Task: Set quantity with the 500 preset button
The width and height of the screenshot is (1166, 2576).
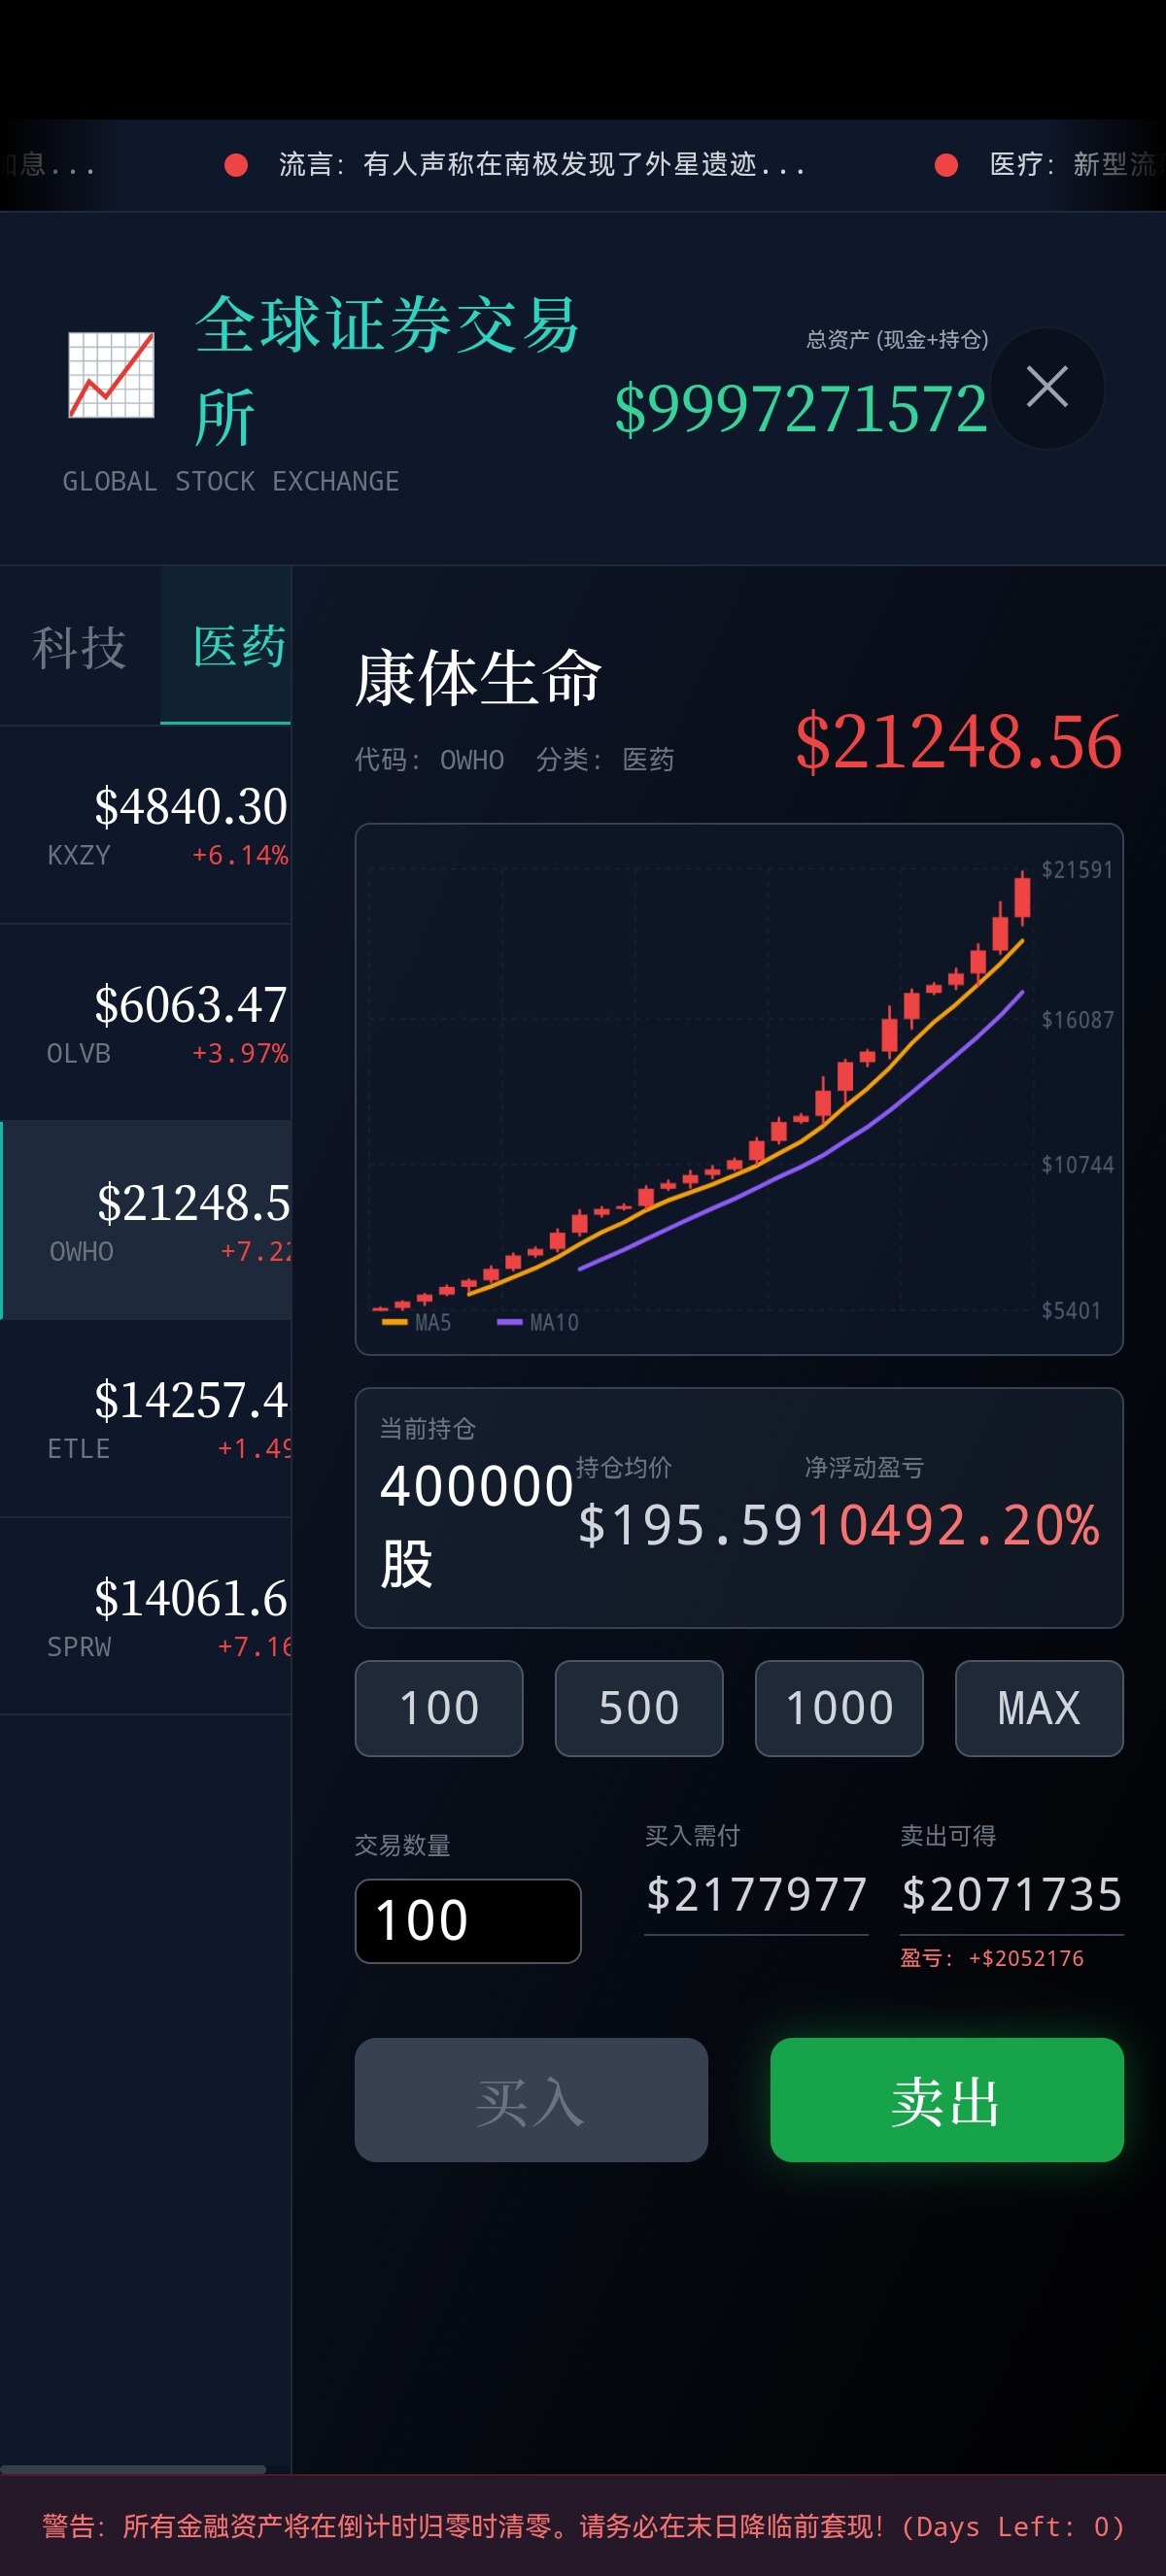Action: 639,1708
